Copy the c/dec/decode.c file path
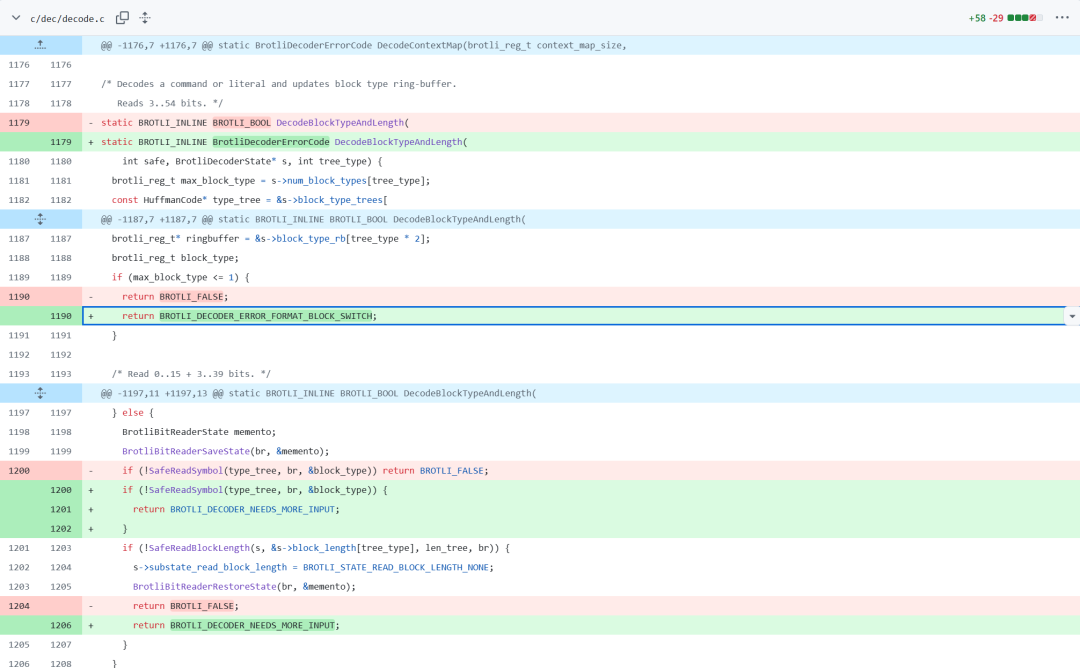 point(122,18)
